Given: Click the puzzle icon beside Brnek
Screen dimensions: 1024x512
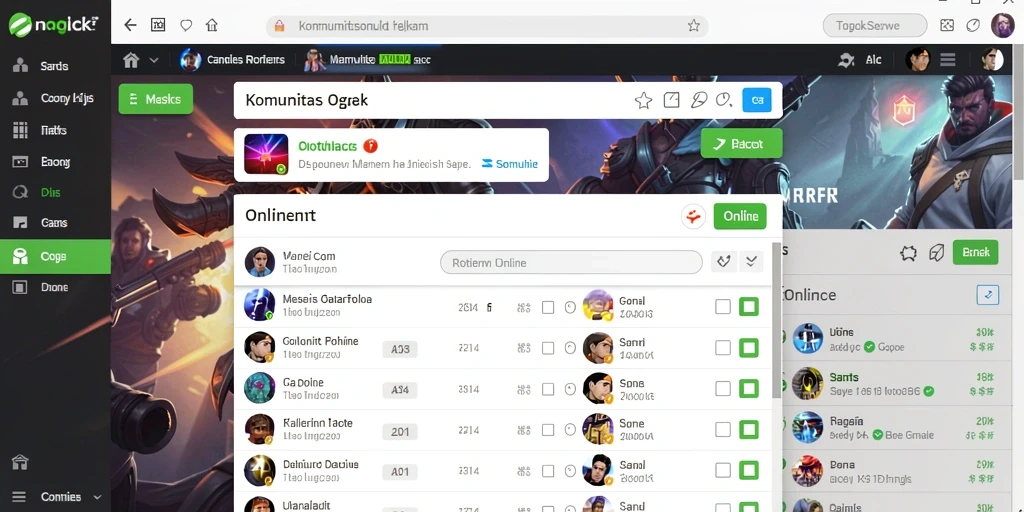Looking at the screenshot, I should tap(908, 253).
